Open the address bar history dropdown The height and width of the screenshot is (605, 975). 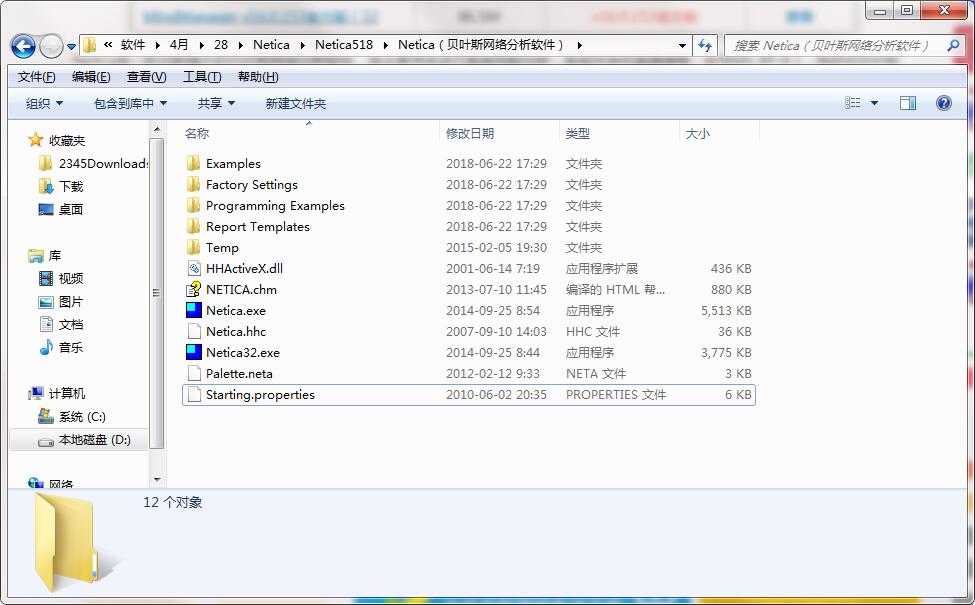[681, 45]
